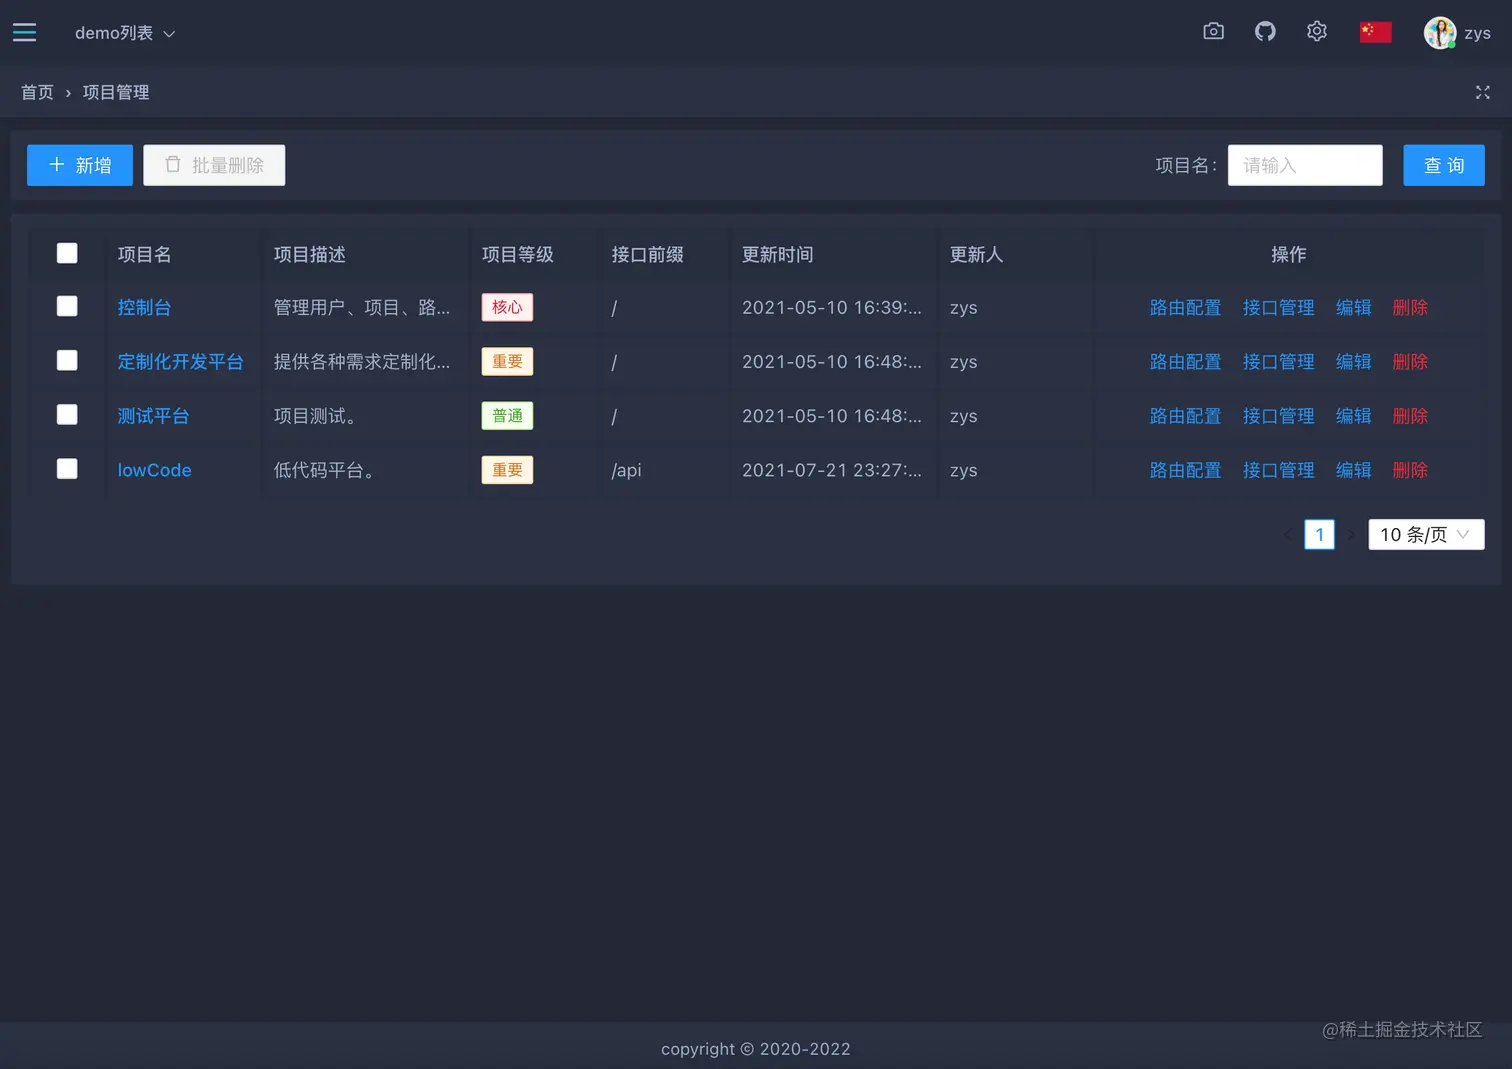
Task: Focus the 项目名 search input
Action: (1305, 165)
